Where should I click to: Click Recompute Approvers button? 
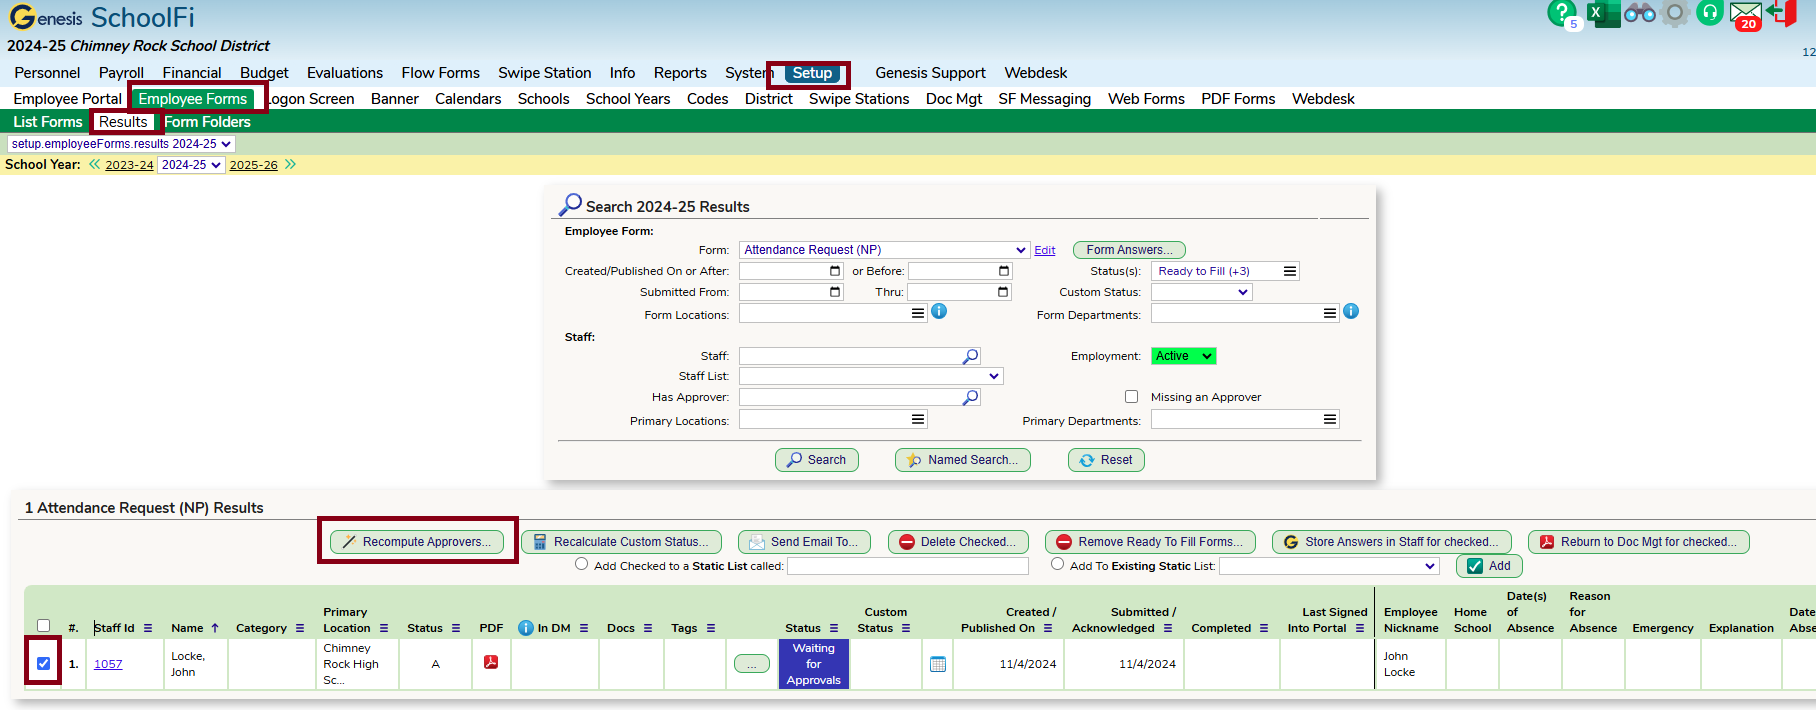(417, 542)
